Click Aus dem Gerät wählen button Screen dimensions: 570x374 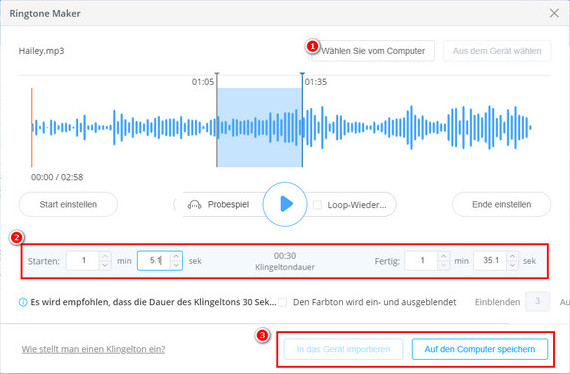coord(497,51)
